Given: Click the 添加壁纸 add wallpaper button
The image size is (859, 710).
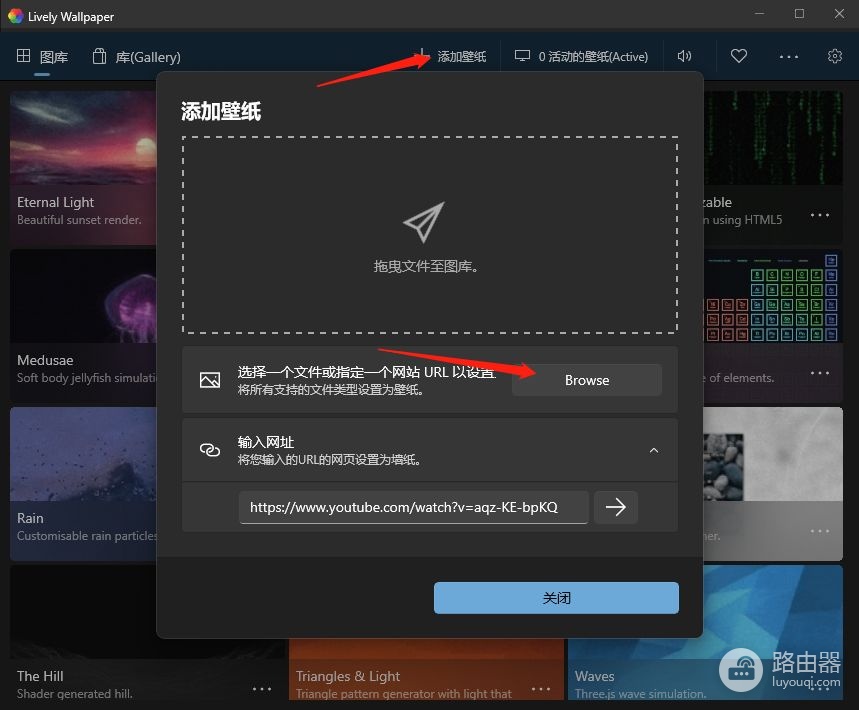Looking at the screenshot, I should tap(451, 56).
